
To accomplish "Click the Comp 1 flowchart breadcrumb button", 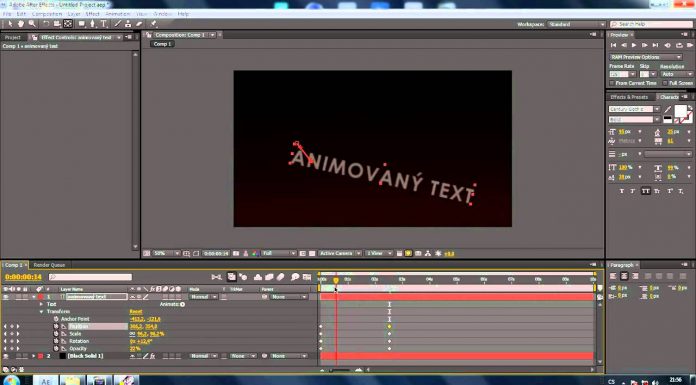I will click(x=162, y=44).
